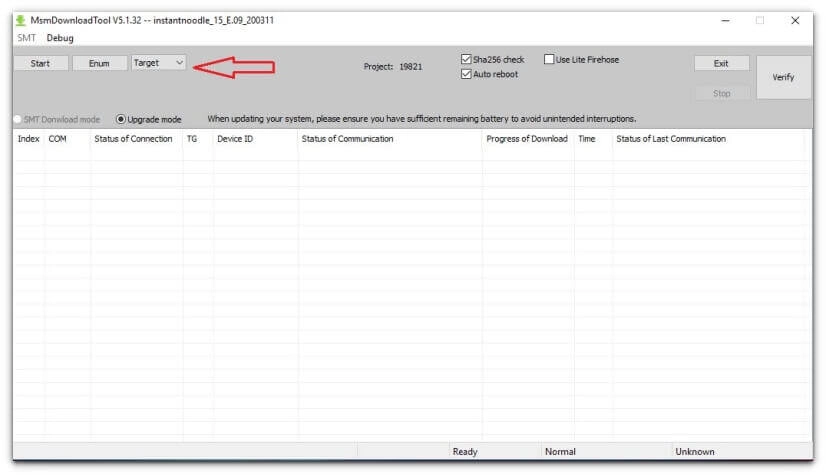The image size is (826, 475).
Task: Select the Upgrade mode radio button
Action: pos(121,119)
